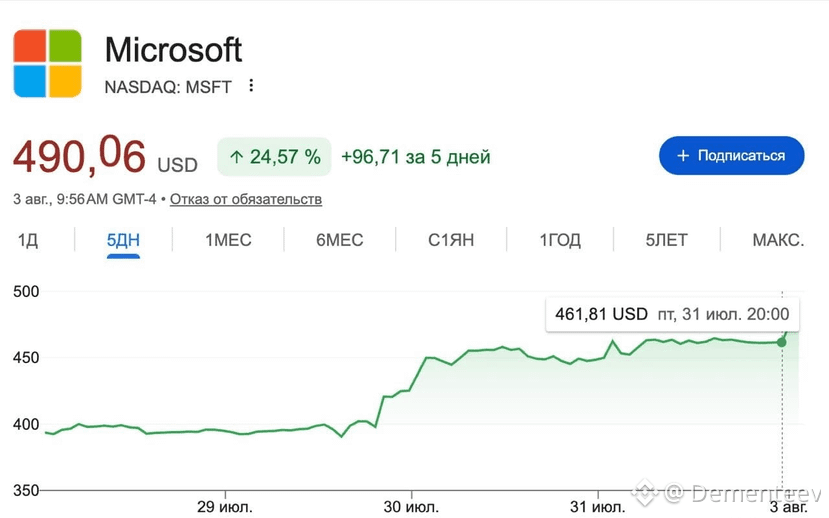
Task: Click the green data point dot on chart
Action: (x=781, y=343)
